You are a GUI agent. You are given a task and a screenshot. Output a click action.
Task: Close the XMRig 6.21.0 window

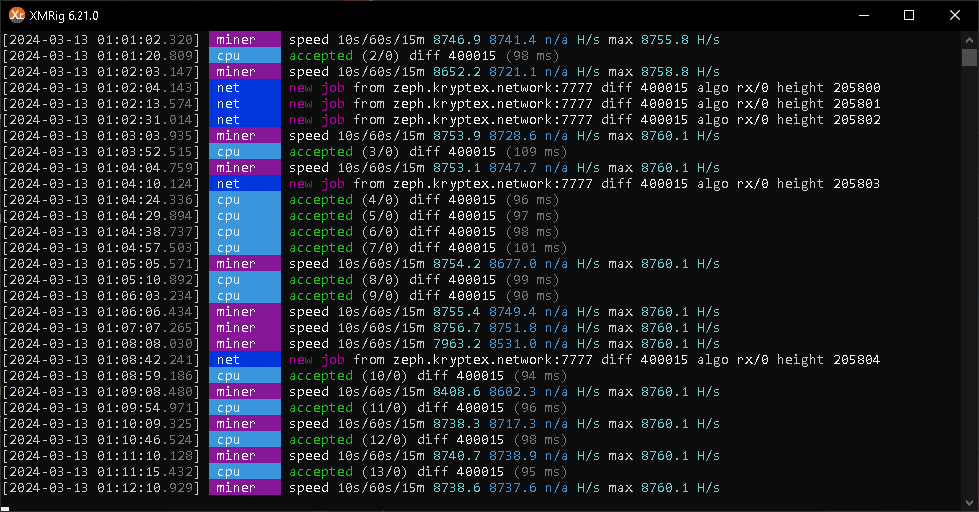(955, 15)
